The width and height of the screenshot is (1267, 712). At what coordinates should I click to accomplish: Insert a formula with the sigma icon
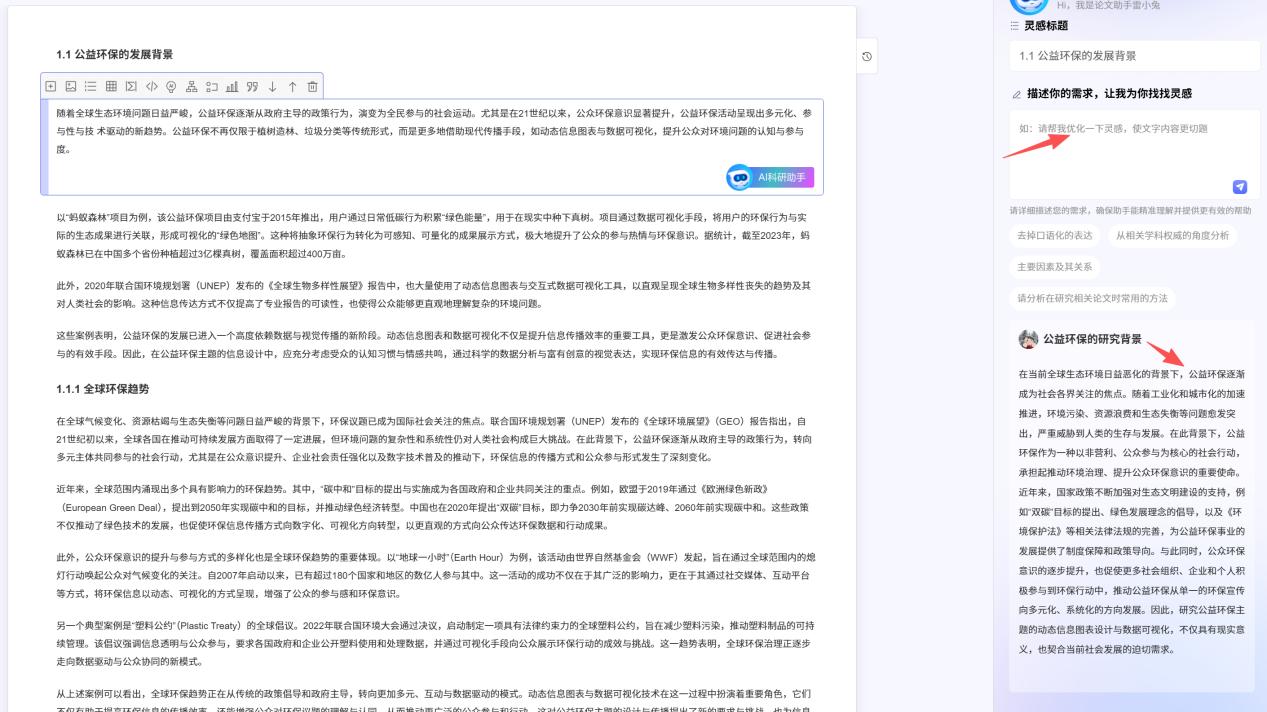click(131, 87)
